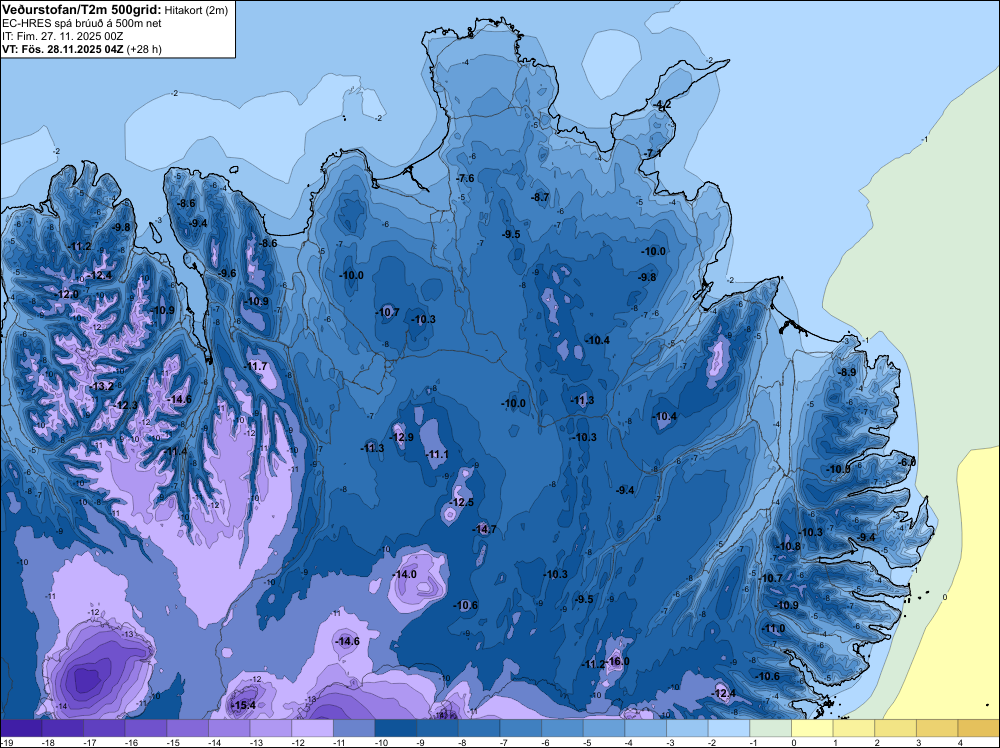
Task: Click the -16.0 temperature label
Action: [618, 661]
